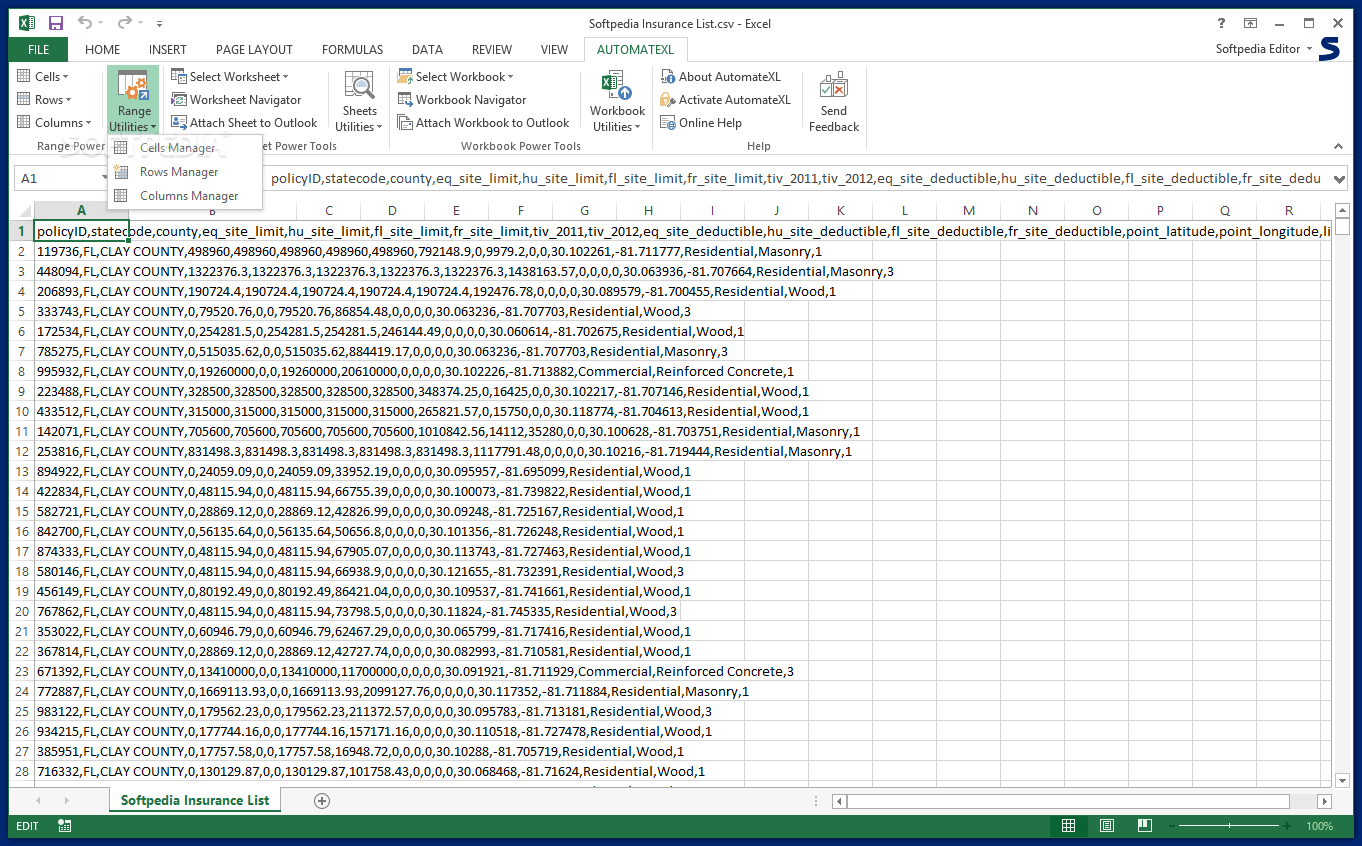Click the Range Utilities button icon
This screenshot has width=1362, height=846.
click(133, 87)
